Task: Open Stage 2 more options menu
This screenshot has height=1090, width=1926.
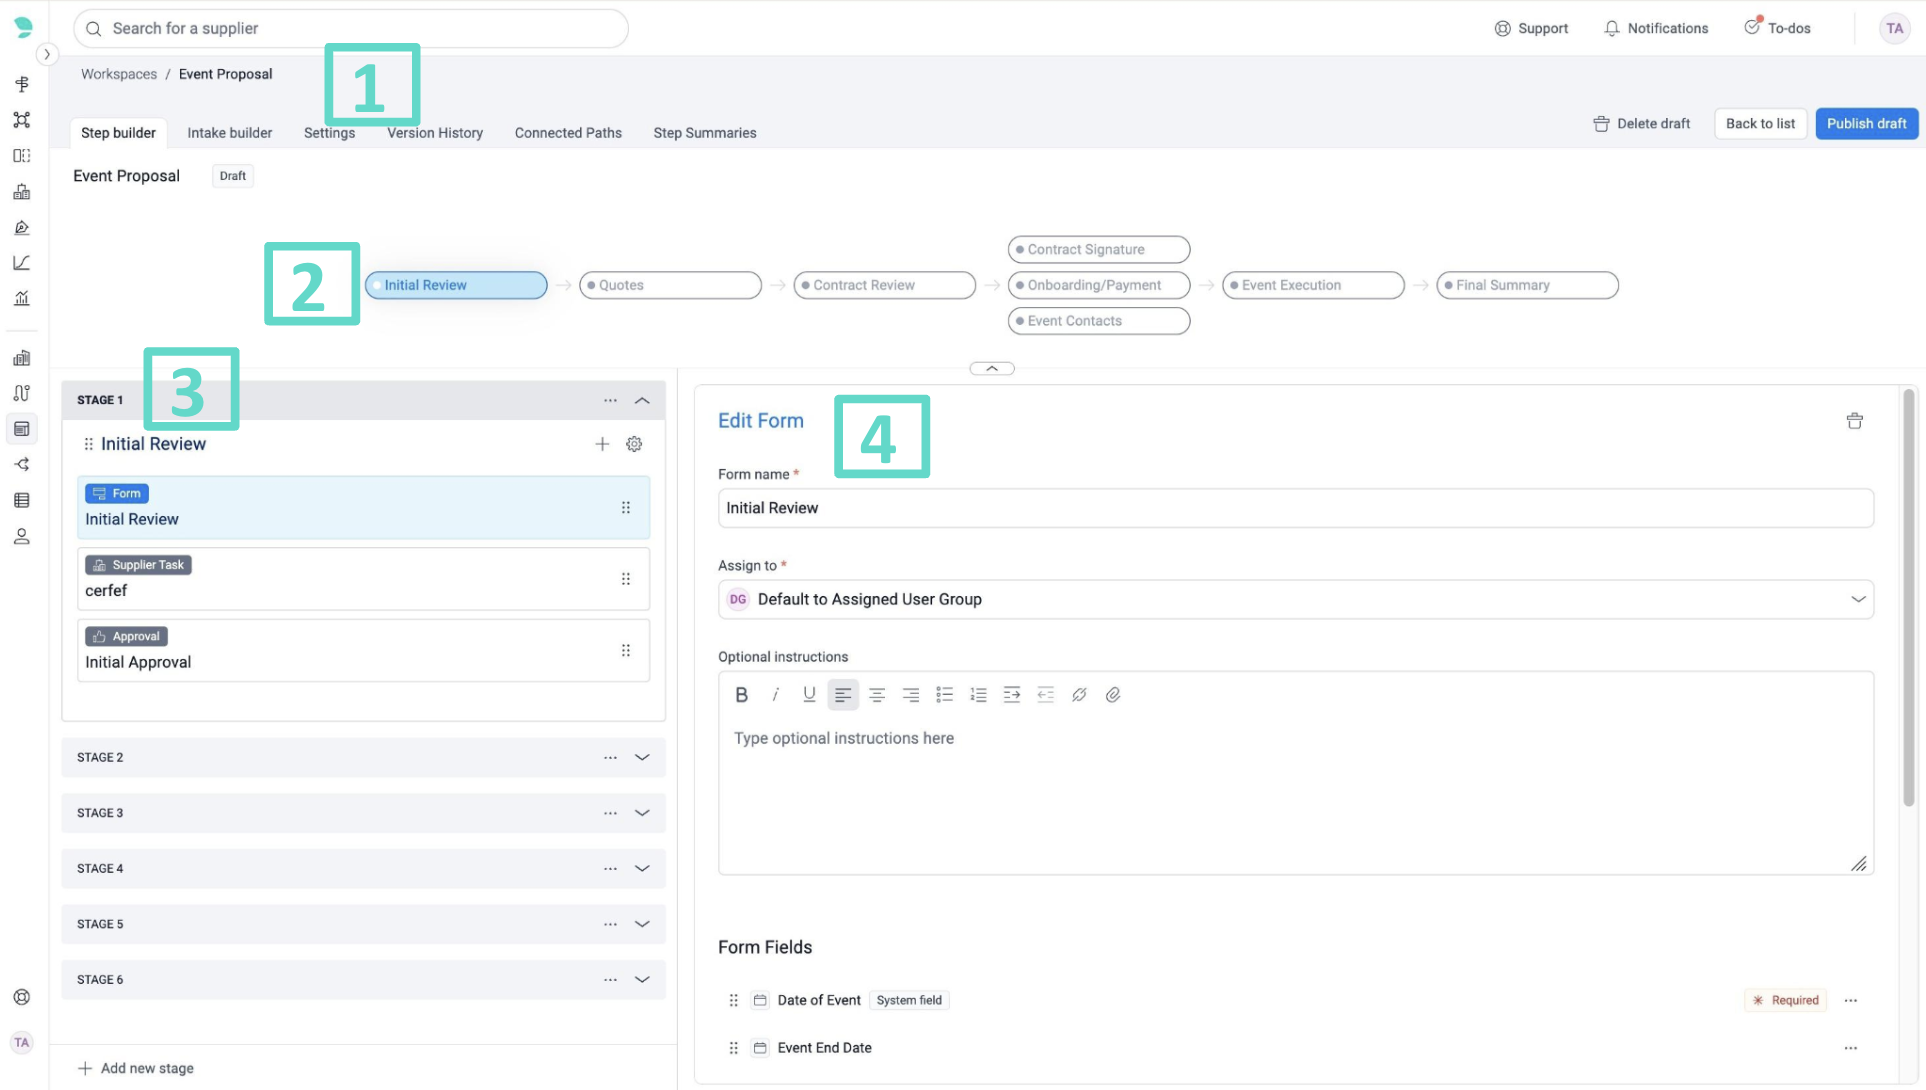Action: click(610, 758)
